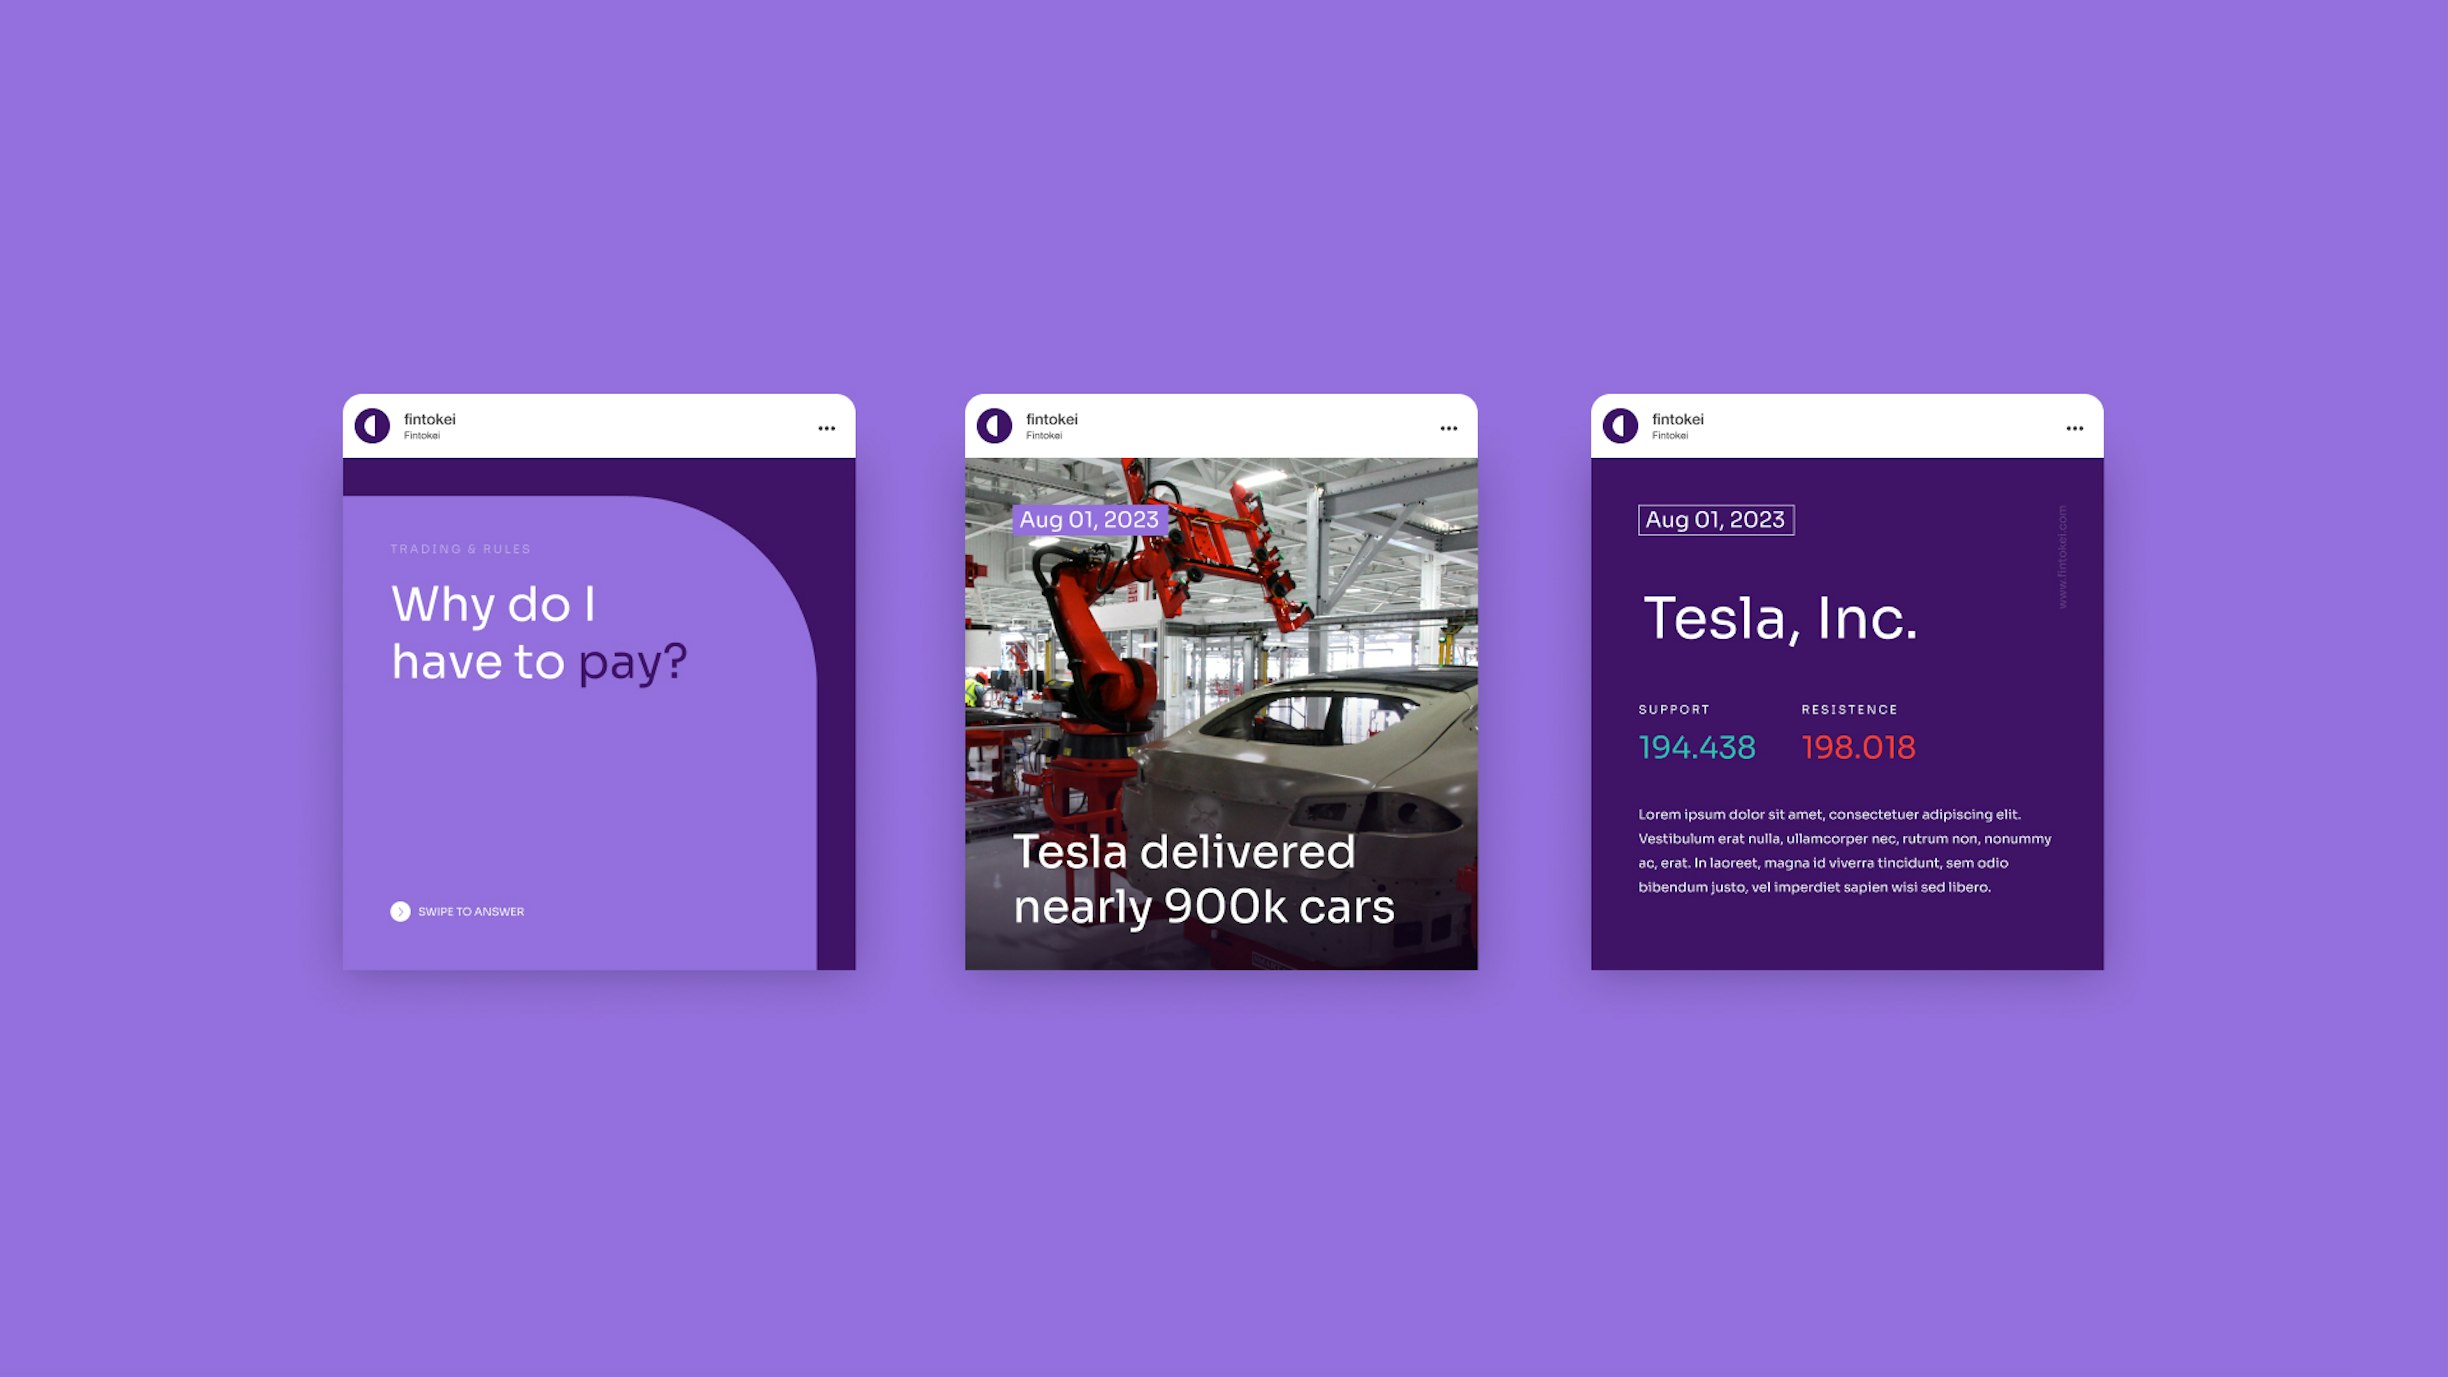Click the 'Tesla, Inc.' title
Image resolution: width=2448 pixels, height=1377 pixels.
tap(1781, 618)
